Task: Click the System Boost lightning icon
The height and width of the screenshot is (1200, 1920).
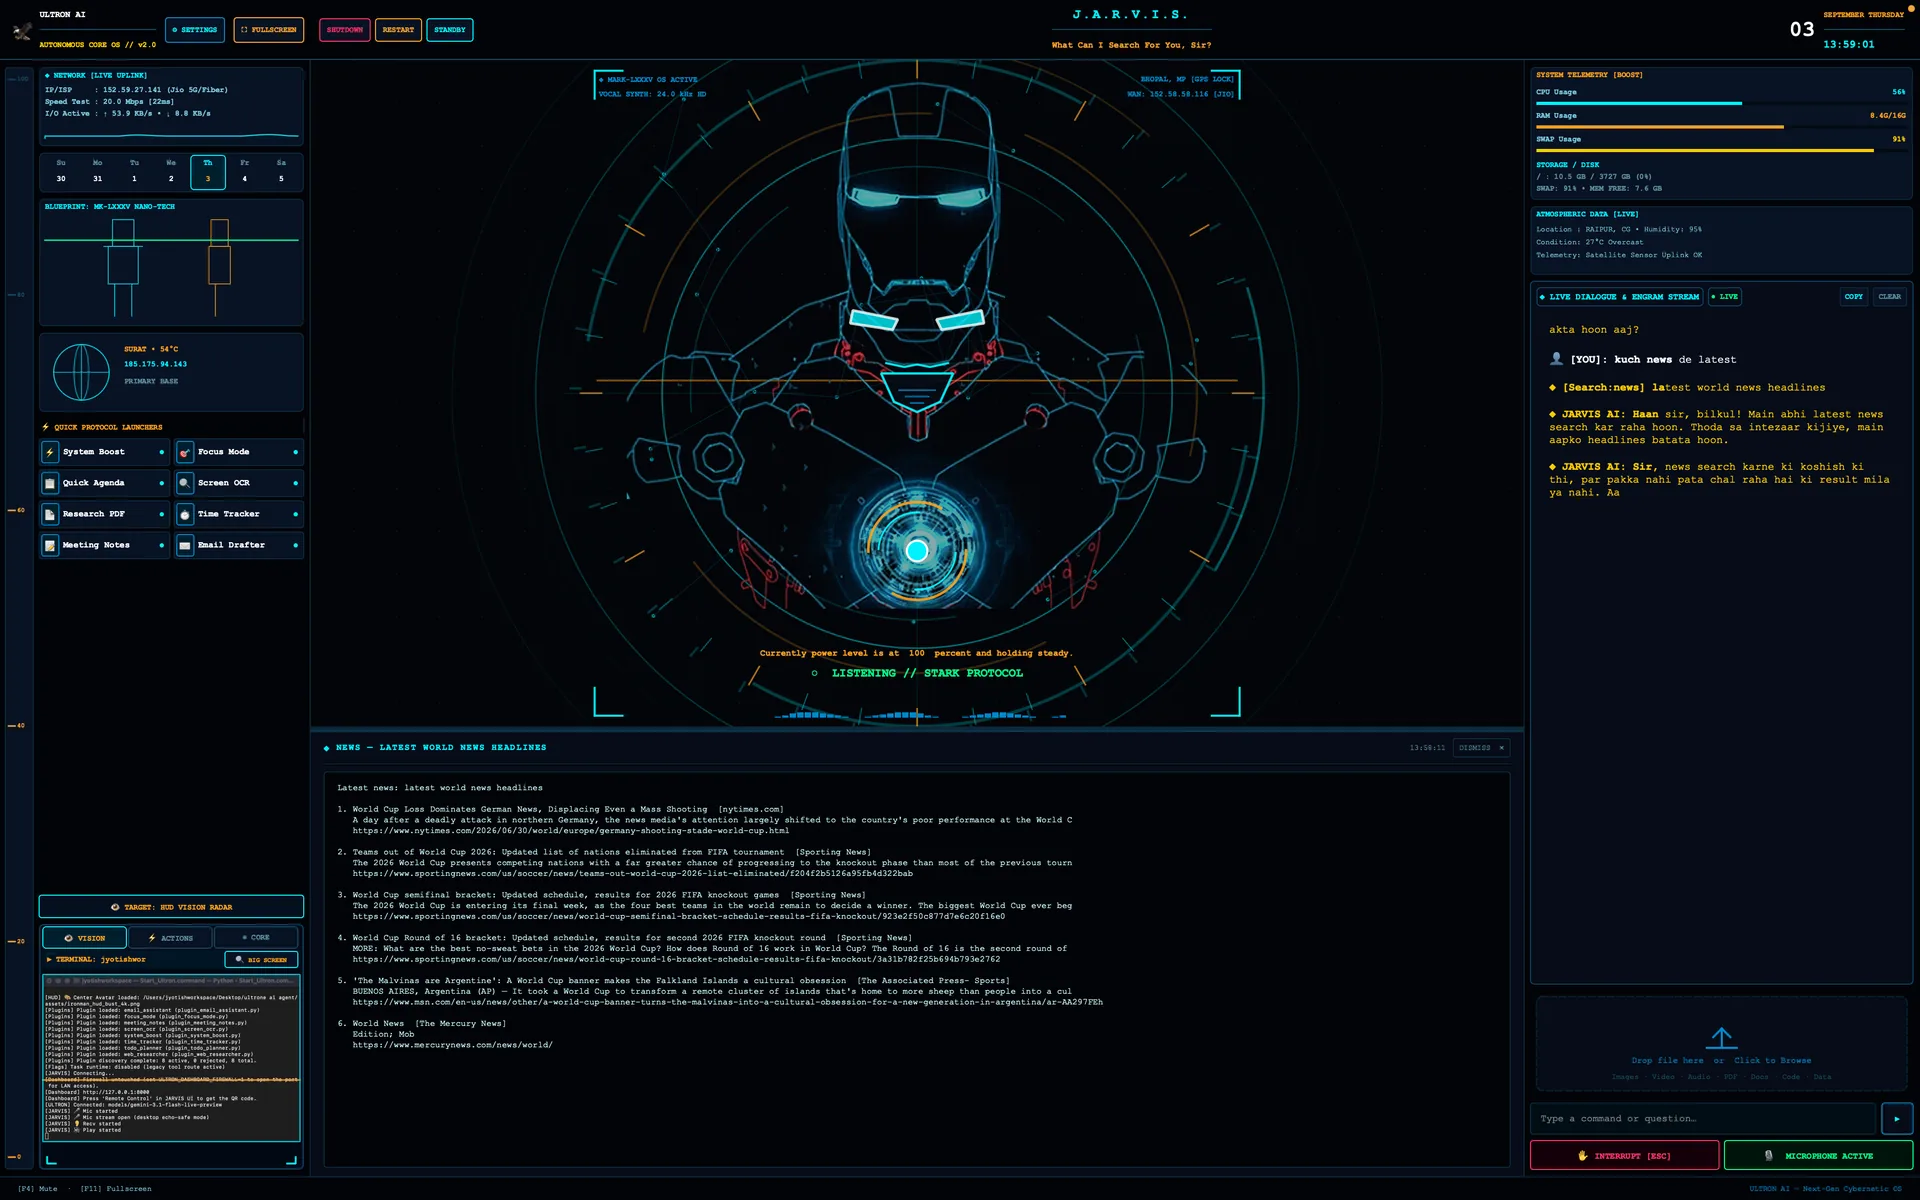Action: pyautogui.click(x=50, y=452)
